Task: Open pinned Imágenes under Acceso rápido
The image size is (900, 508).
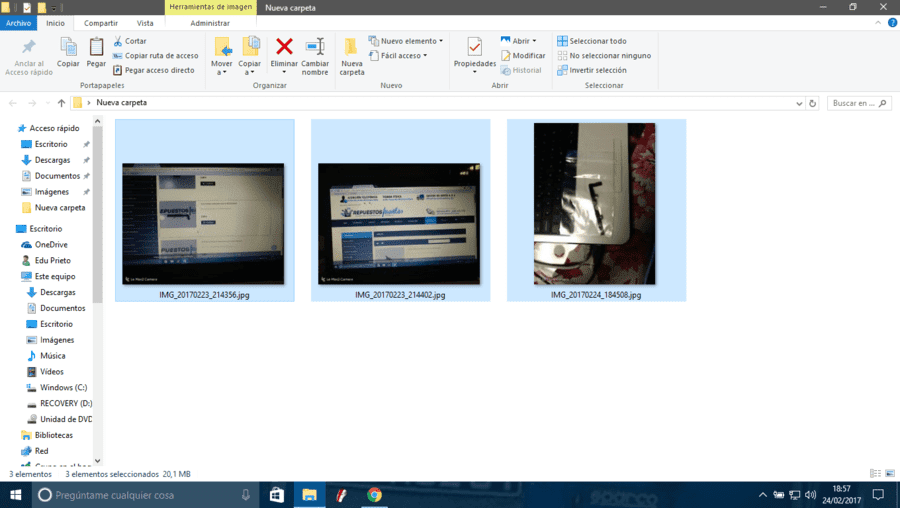Action: 52,192
